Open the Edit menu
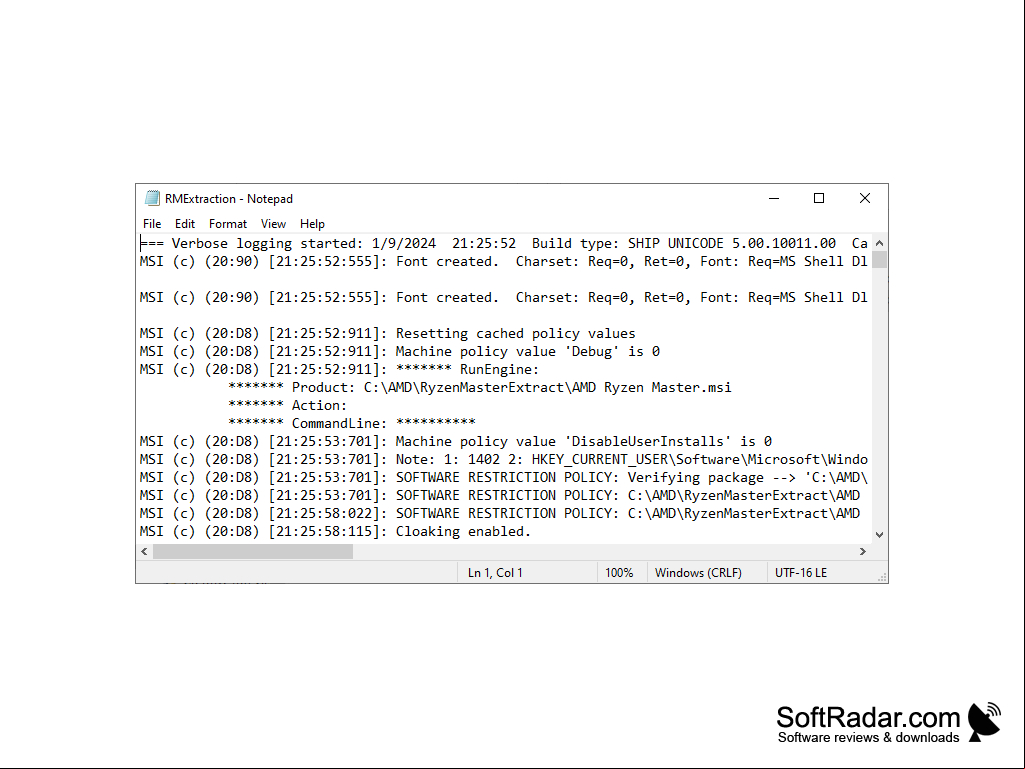Screen dimensions: 1025x769 tap(185, 224)
